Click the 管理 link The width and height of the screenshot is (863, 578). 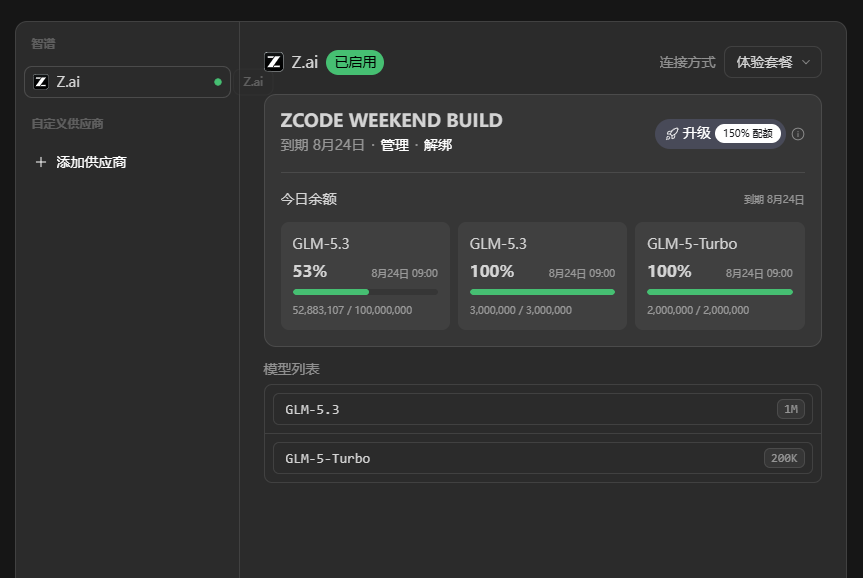(x=395, y=145)
